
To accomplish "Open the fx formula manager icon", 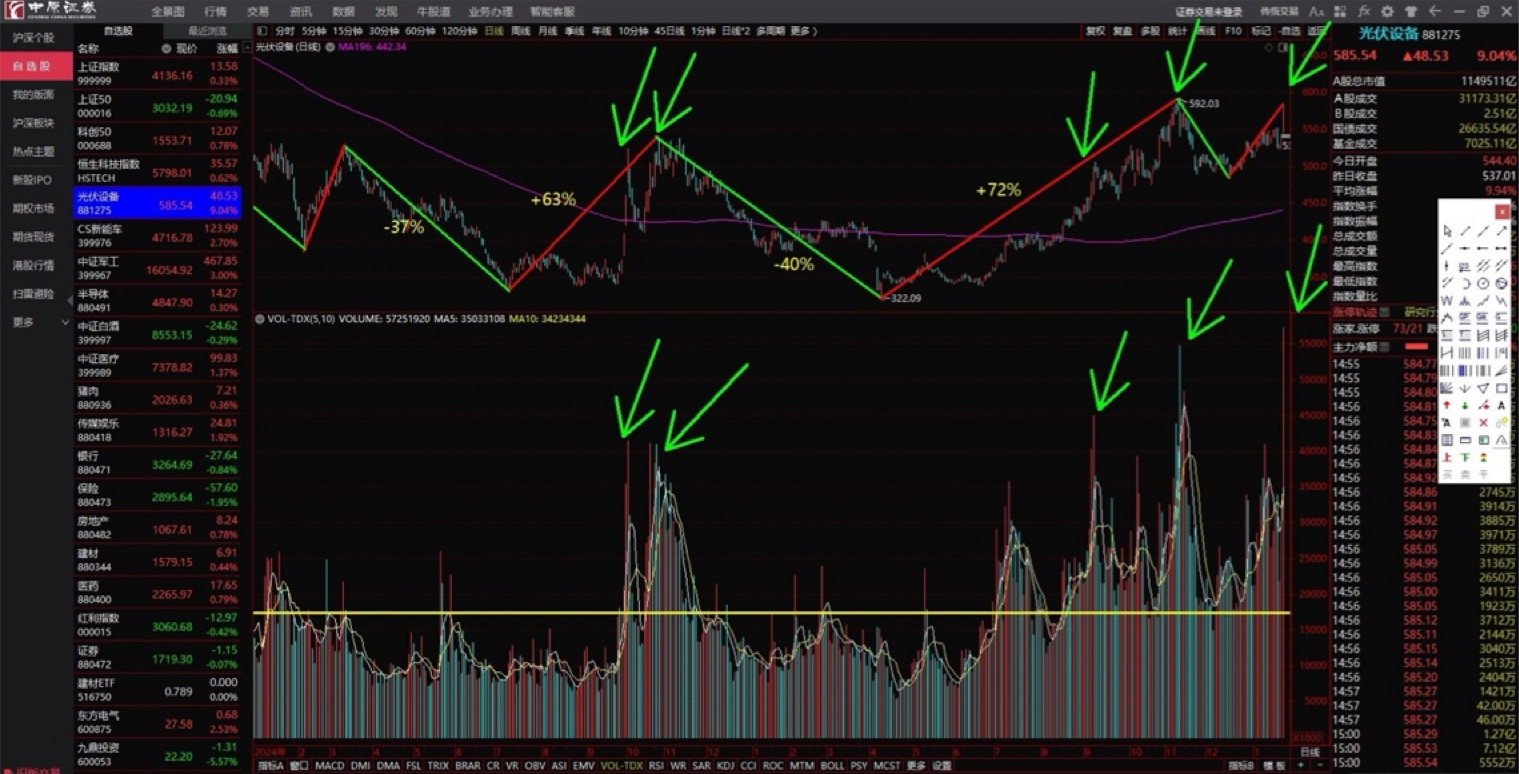I will pyautogui.click(x=1364, y=11).
